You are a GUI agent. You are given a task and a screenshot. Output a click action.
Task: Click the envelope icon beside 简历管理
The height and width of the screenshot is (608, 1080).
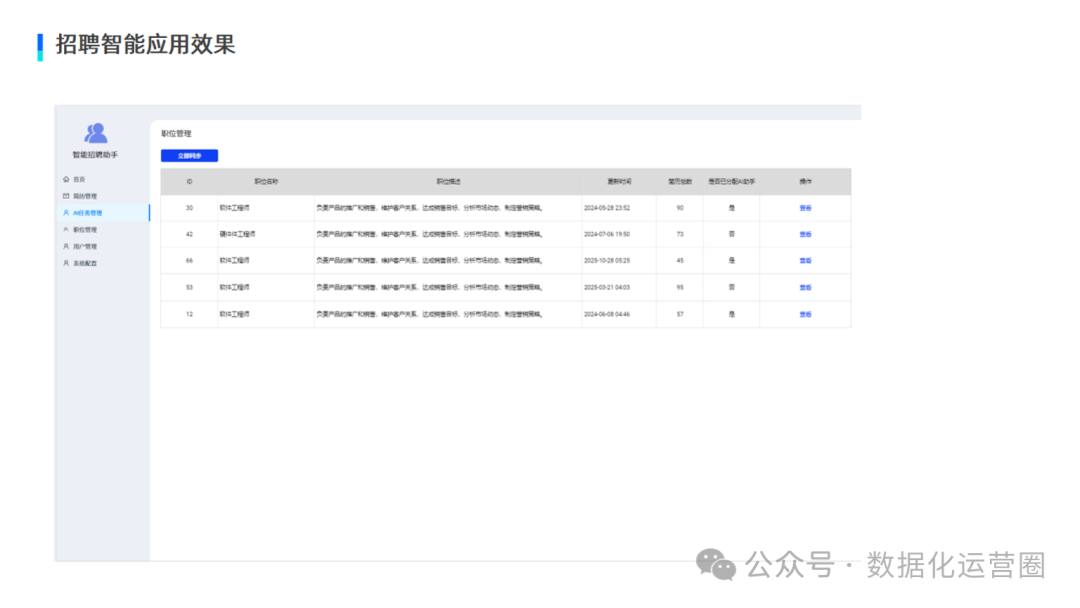click(66, 196)
